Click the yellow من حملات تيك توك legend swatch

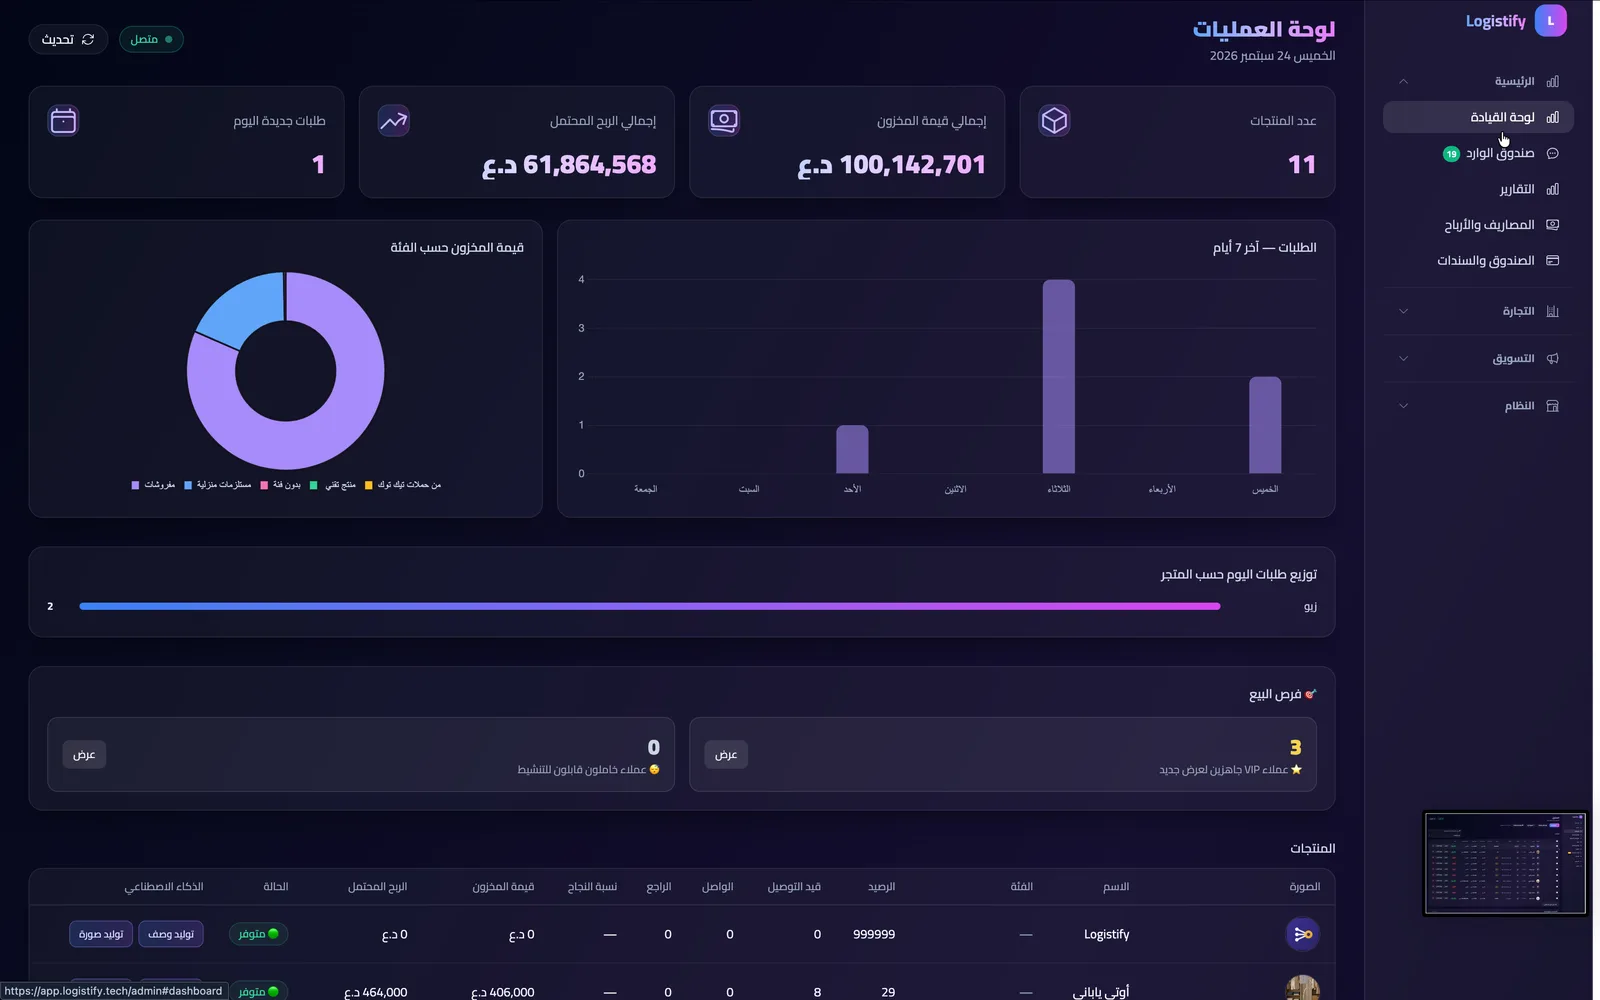368,485
